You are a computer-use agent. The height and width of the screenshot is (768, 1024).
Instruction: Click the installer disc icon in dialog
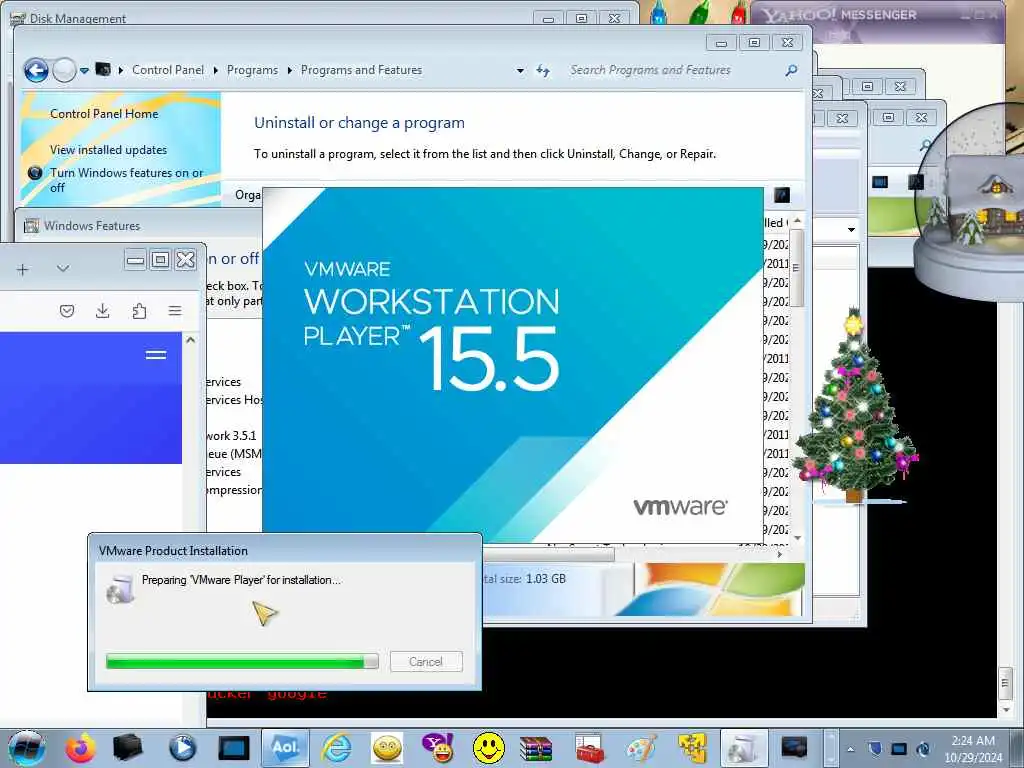tap(120, 589)
